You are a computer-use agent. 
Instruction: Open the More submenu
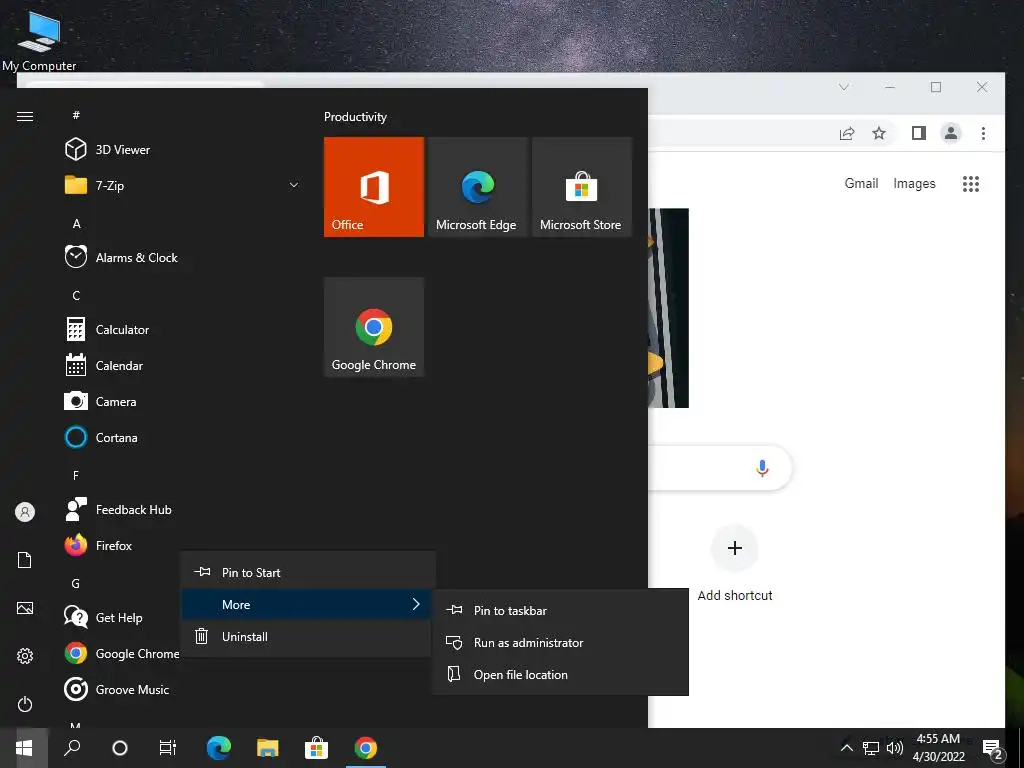tap(306, 605)
